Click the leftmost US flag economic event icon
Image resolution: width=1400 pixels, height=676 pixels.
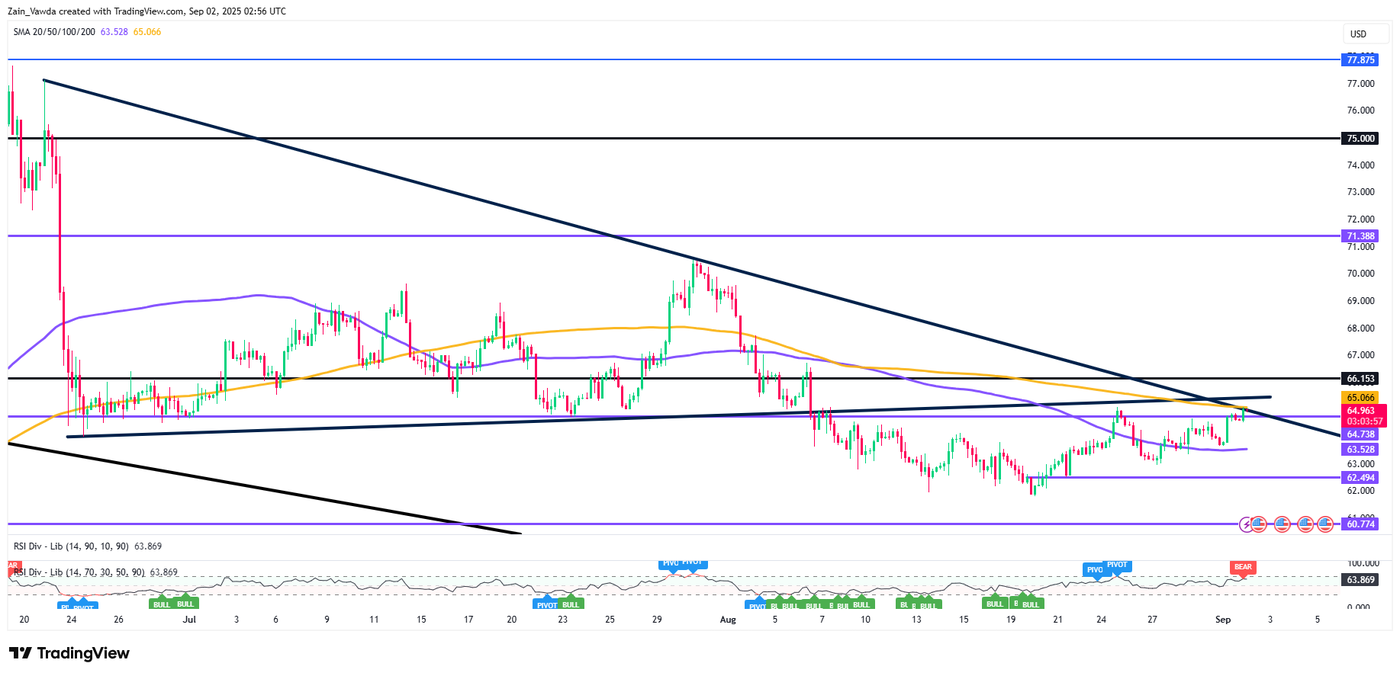click(x=1260, y=523)
